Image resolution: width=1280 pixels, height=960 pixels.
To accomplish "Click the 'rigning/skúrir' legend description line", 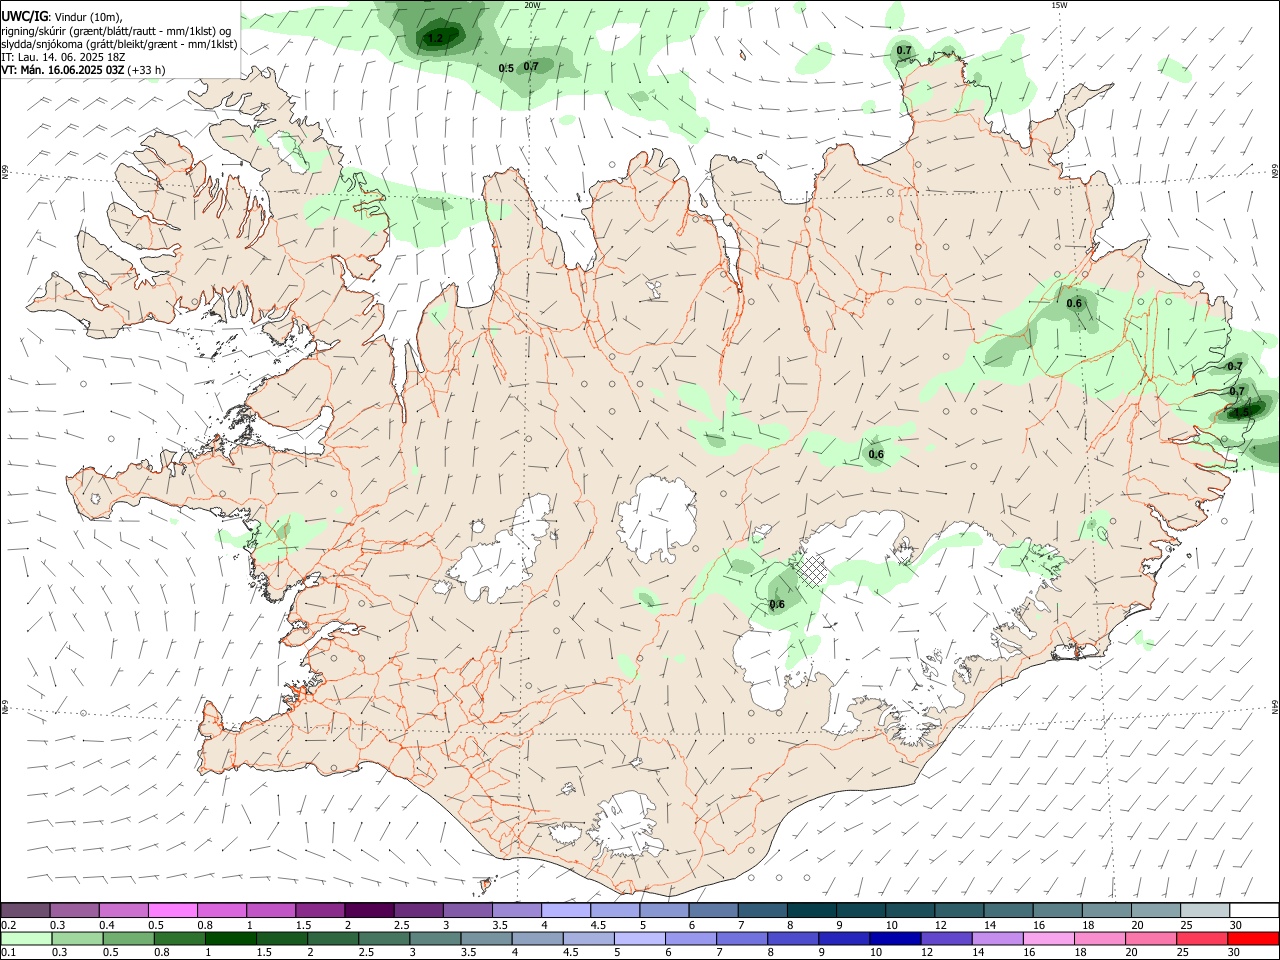I will 118,30.
